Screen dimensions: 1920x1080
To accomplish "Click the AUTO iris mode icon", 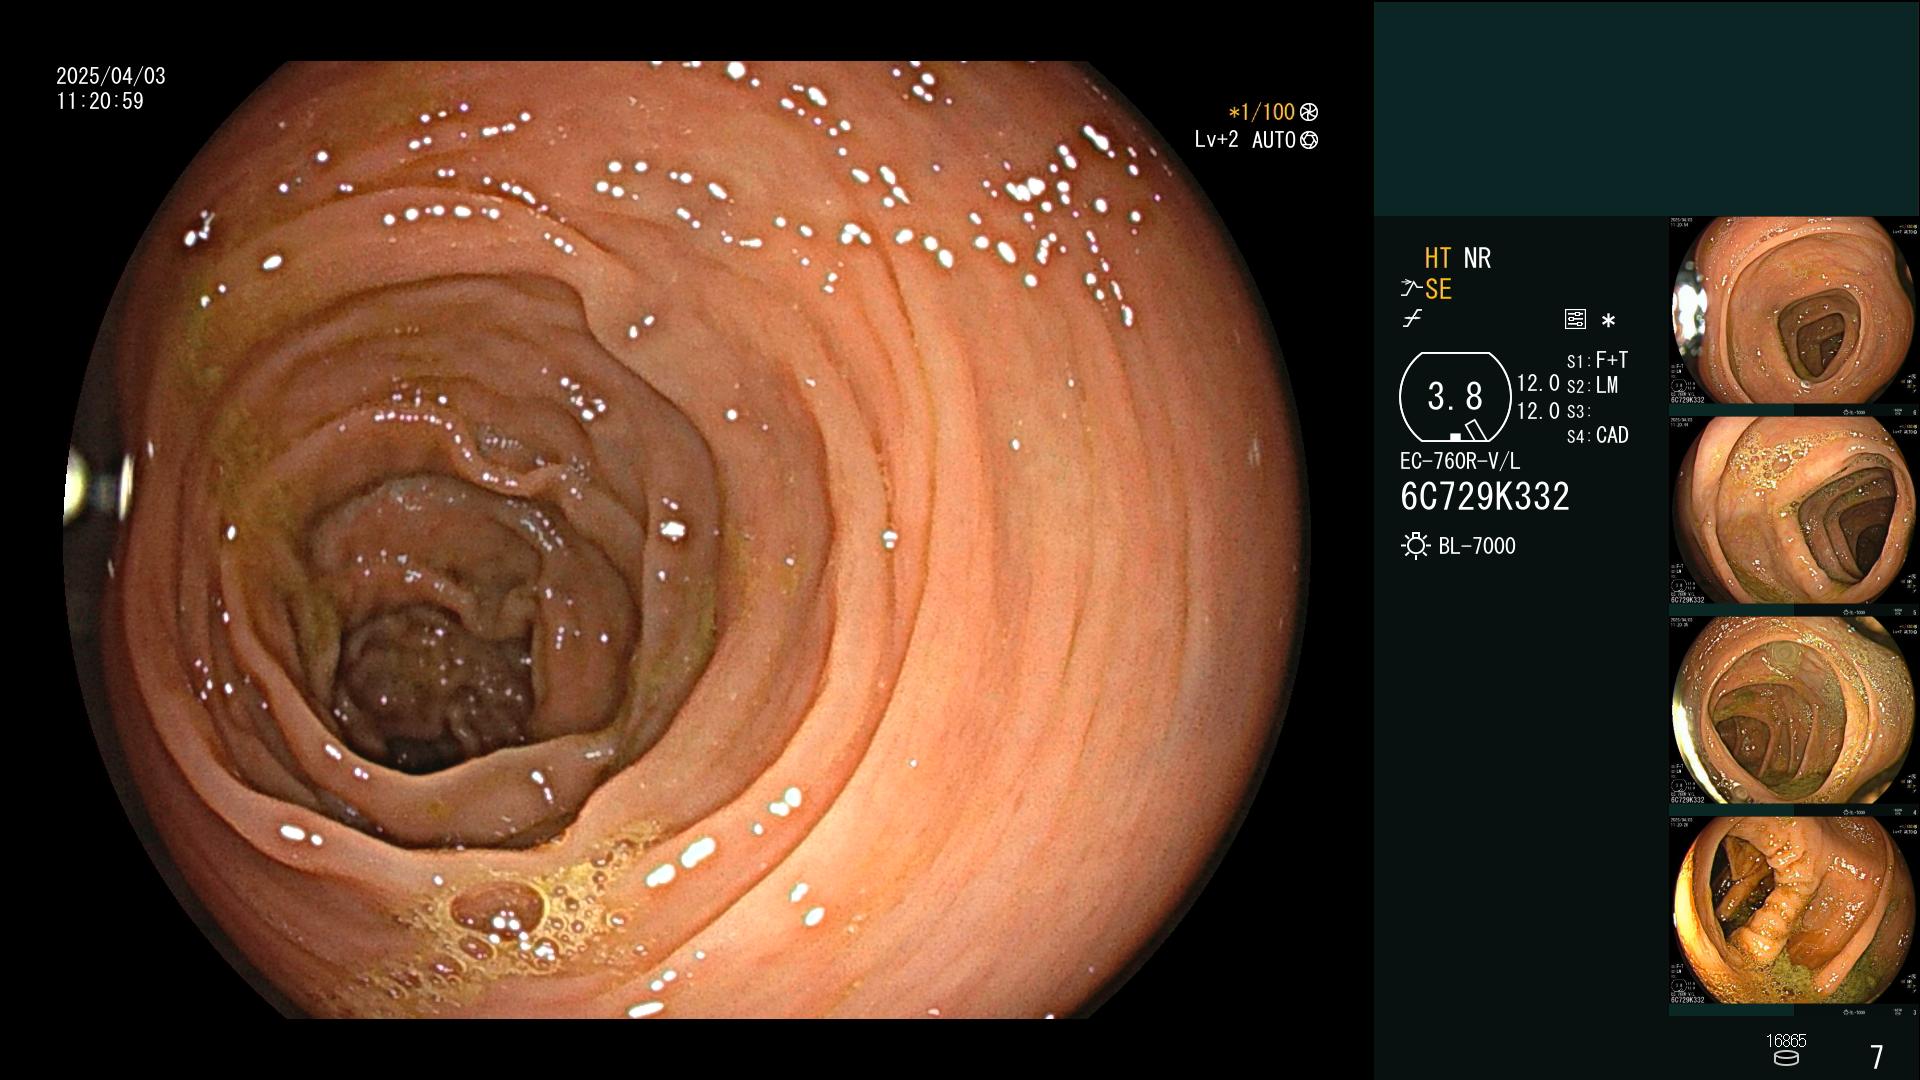I will (1309, 140).
